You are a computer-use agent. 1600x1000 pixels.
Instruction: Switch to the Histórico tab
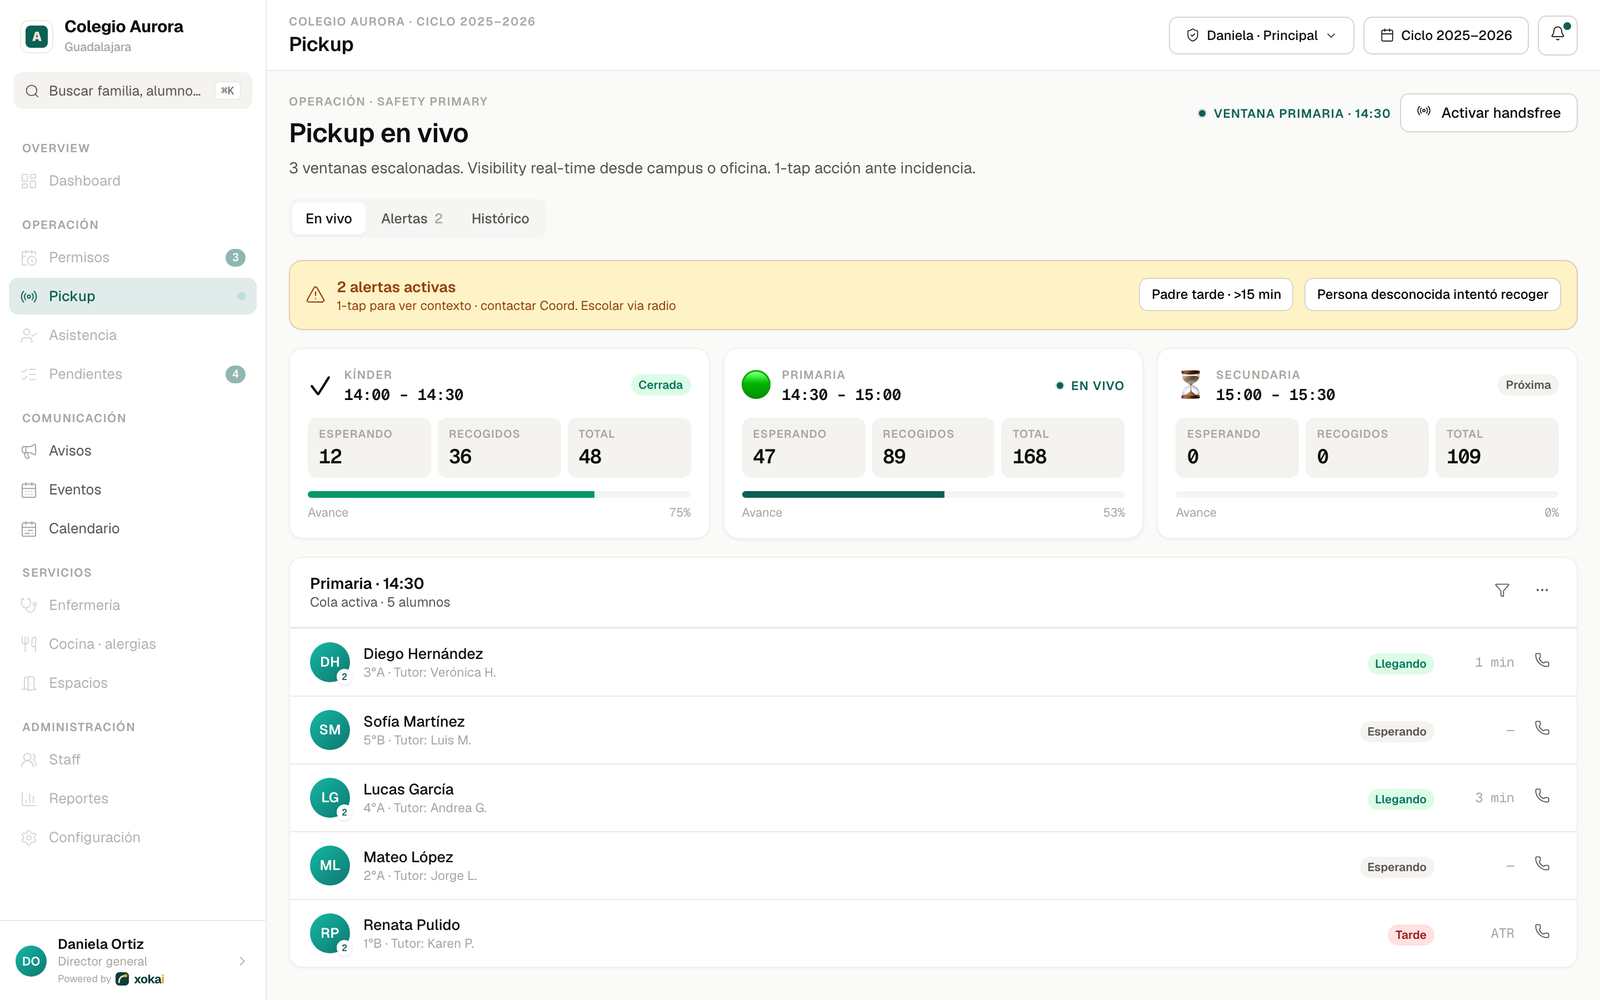tap(500, 219)
